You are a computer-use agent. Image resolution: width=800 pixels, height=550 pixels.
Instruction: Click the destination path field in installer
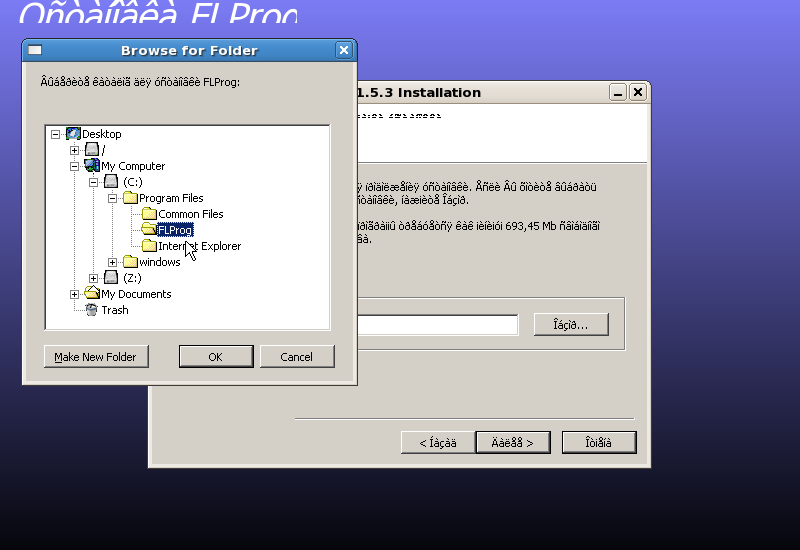(438, 325)
